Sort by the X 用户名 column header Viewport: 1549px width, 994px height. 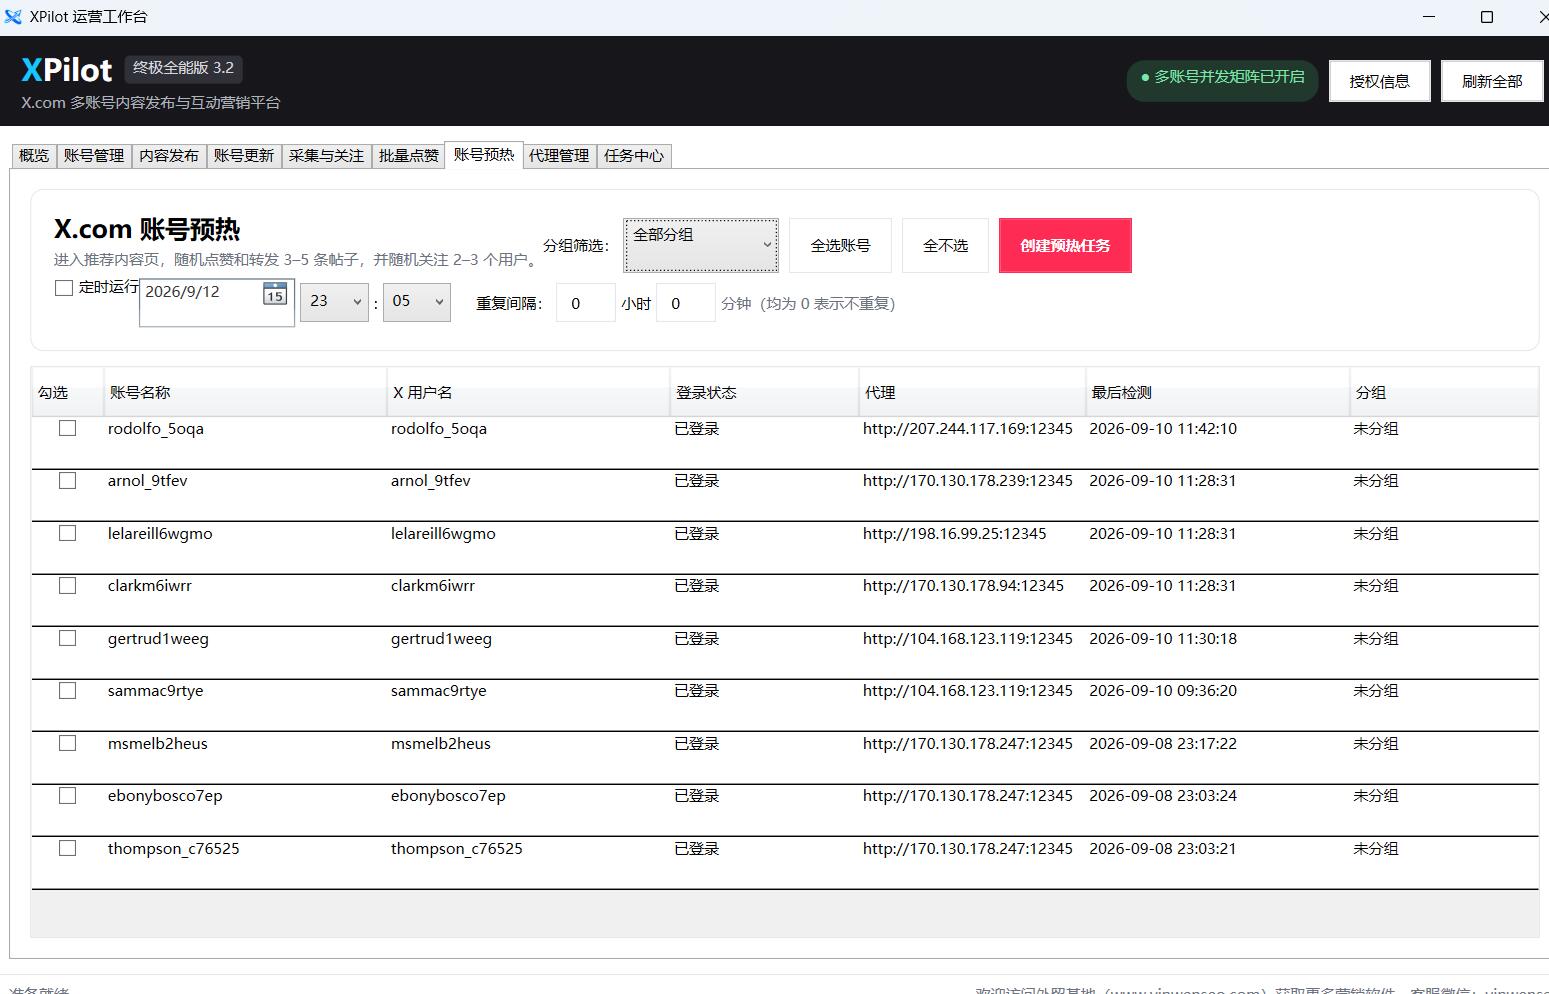pyautogui.click(x=528, y=392)
